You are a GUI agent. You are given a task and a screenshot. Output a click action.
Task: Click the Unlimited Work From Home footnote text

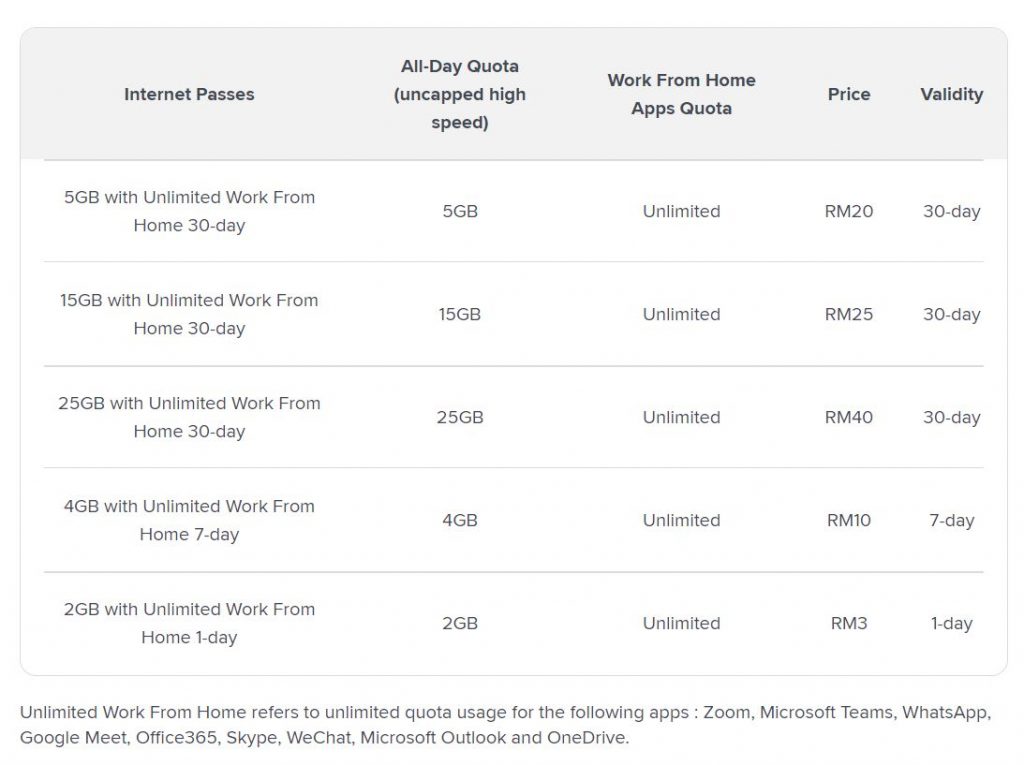(504, 725)
